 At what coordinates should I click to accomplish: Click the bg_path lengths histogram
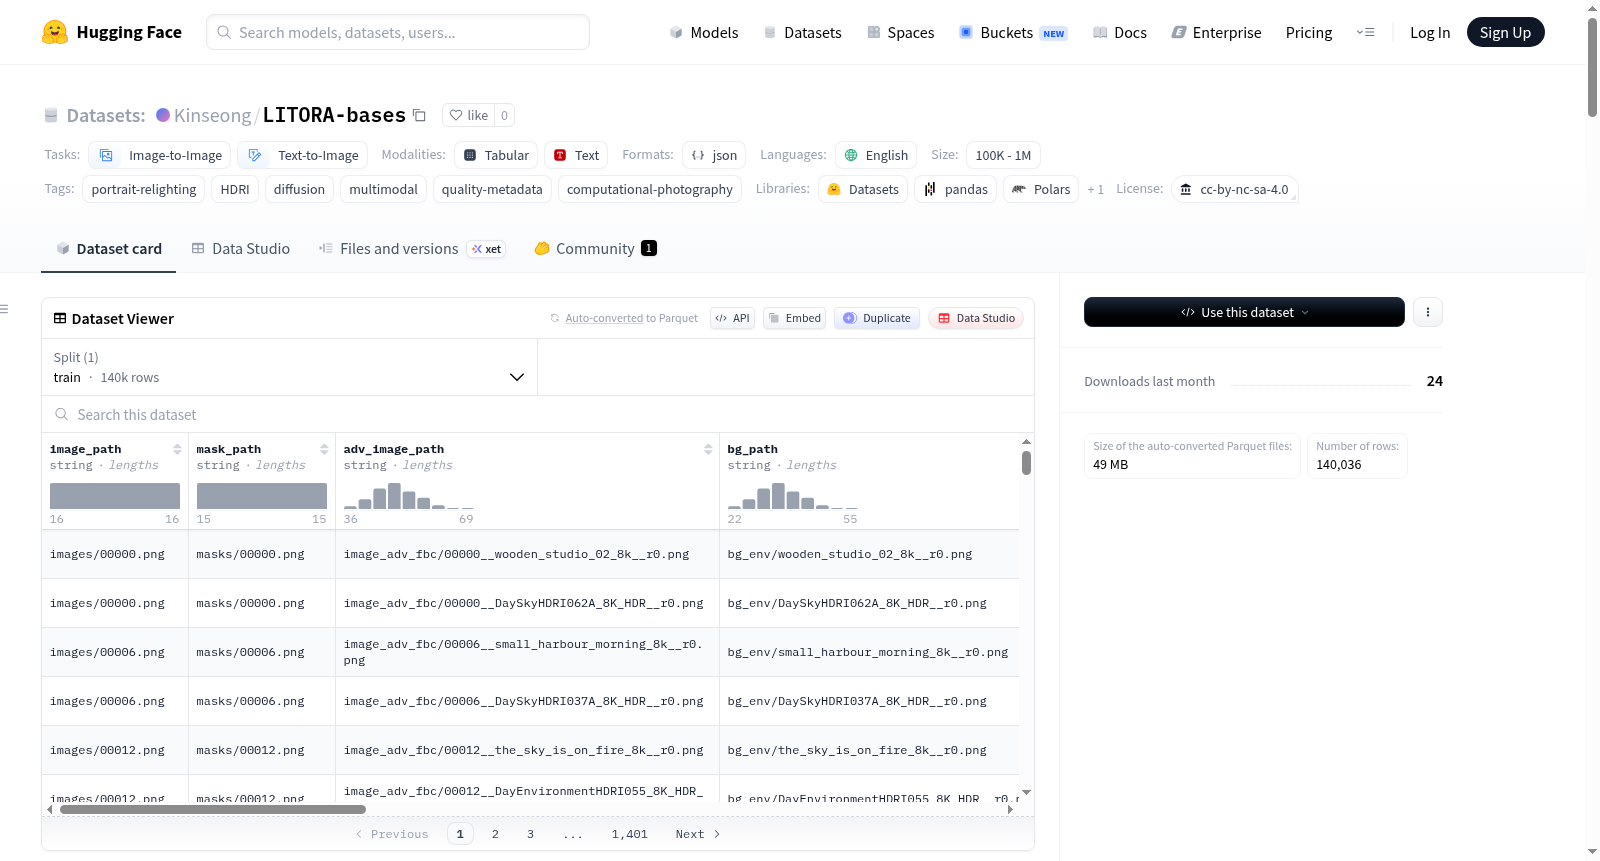pos(793,496)
